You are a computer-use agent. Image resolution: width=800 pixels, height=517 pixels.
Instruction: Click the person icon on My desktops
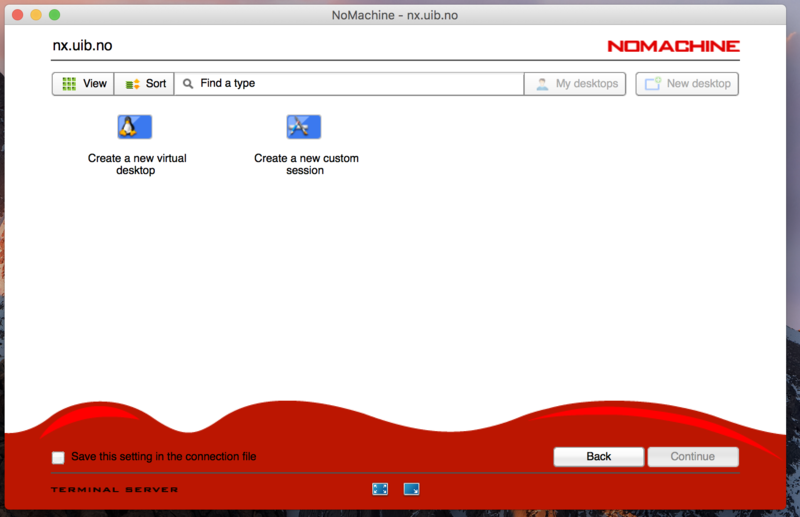coord(542,84)
